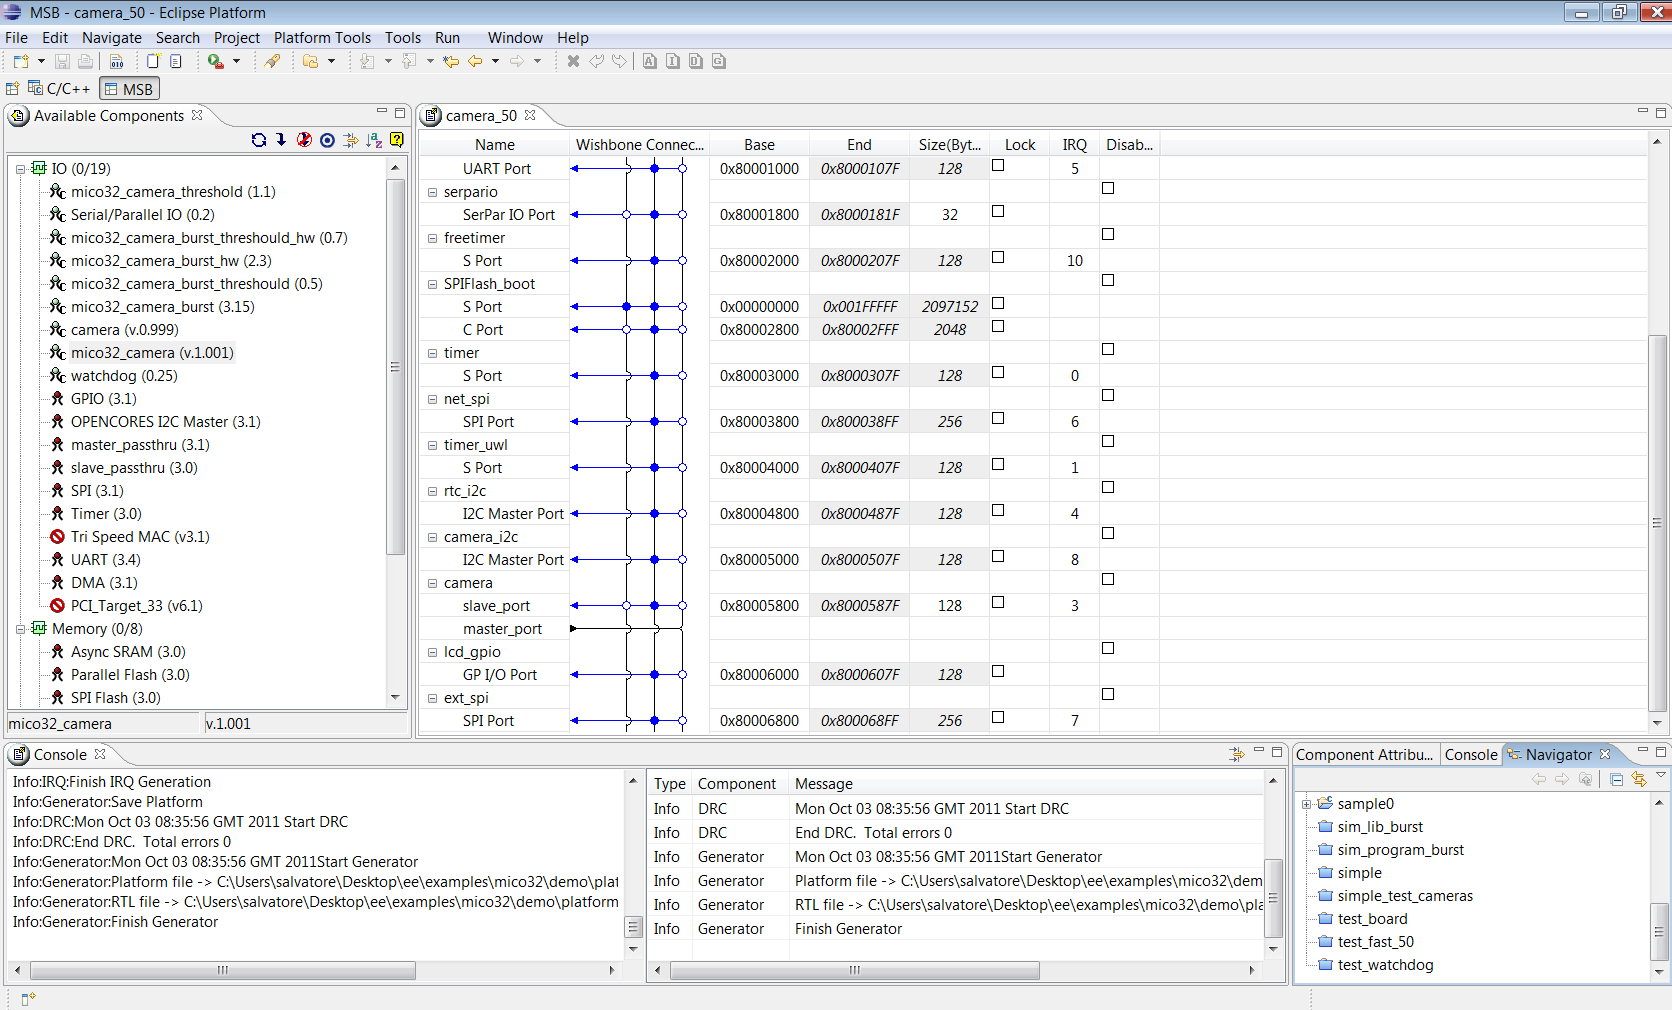Click the mico32_camera name field
This screenshot has width=1672, height=1010.
tap(103, 724)
